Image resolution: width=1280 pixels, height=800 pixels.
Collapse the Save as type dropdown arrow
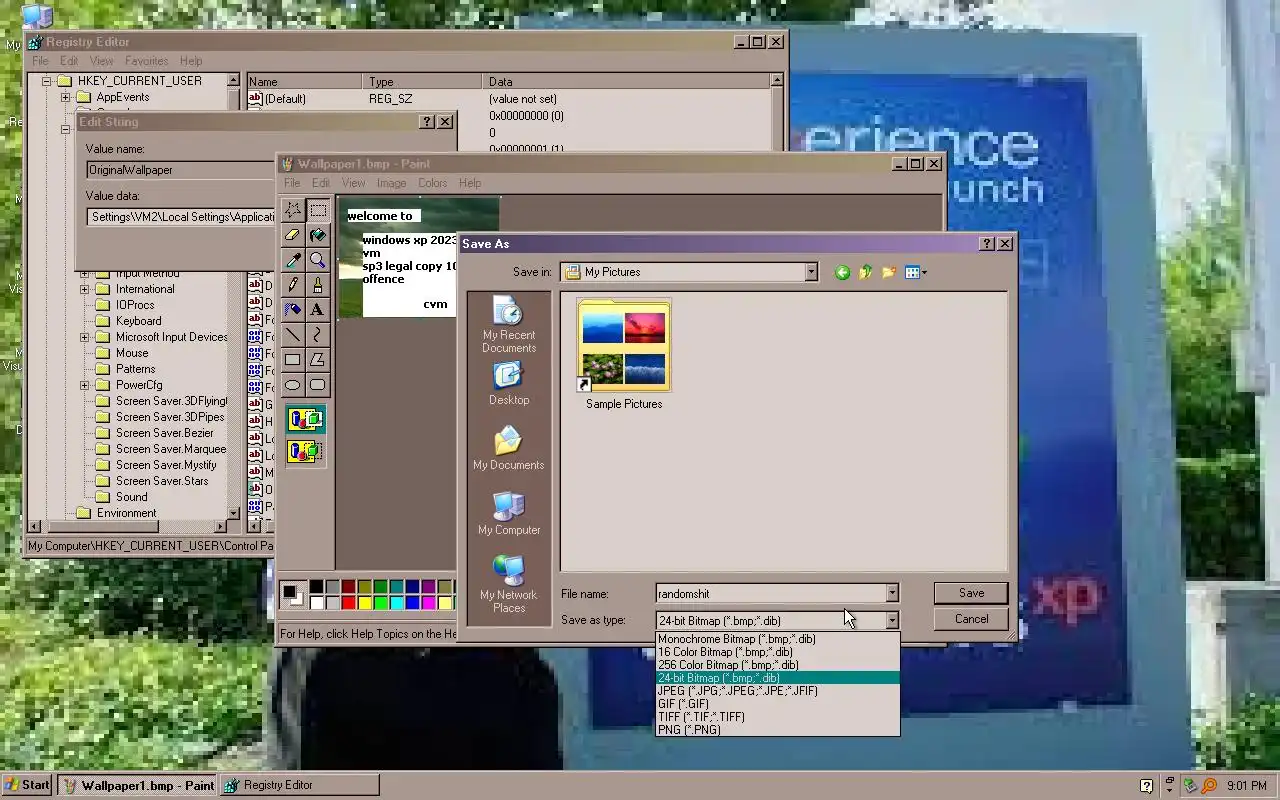pos(892,621)
